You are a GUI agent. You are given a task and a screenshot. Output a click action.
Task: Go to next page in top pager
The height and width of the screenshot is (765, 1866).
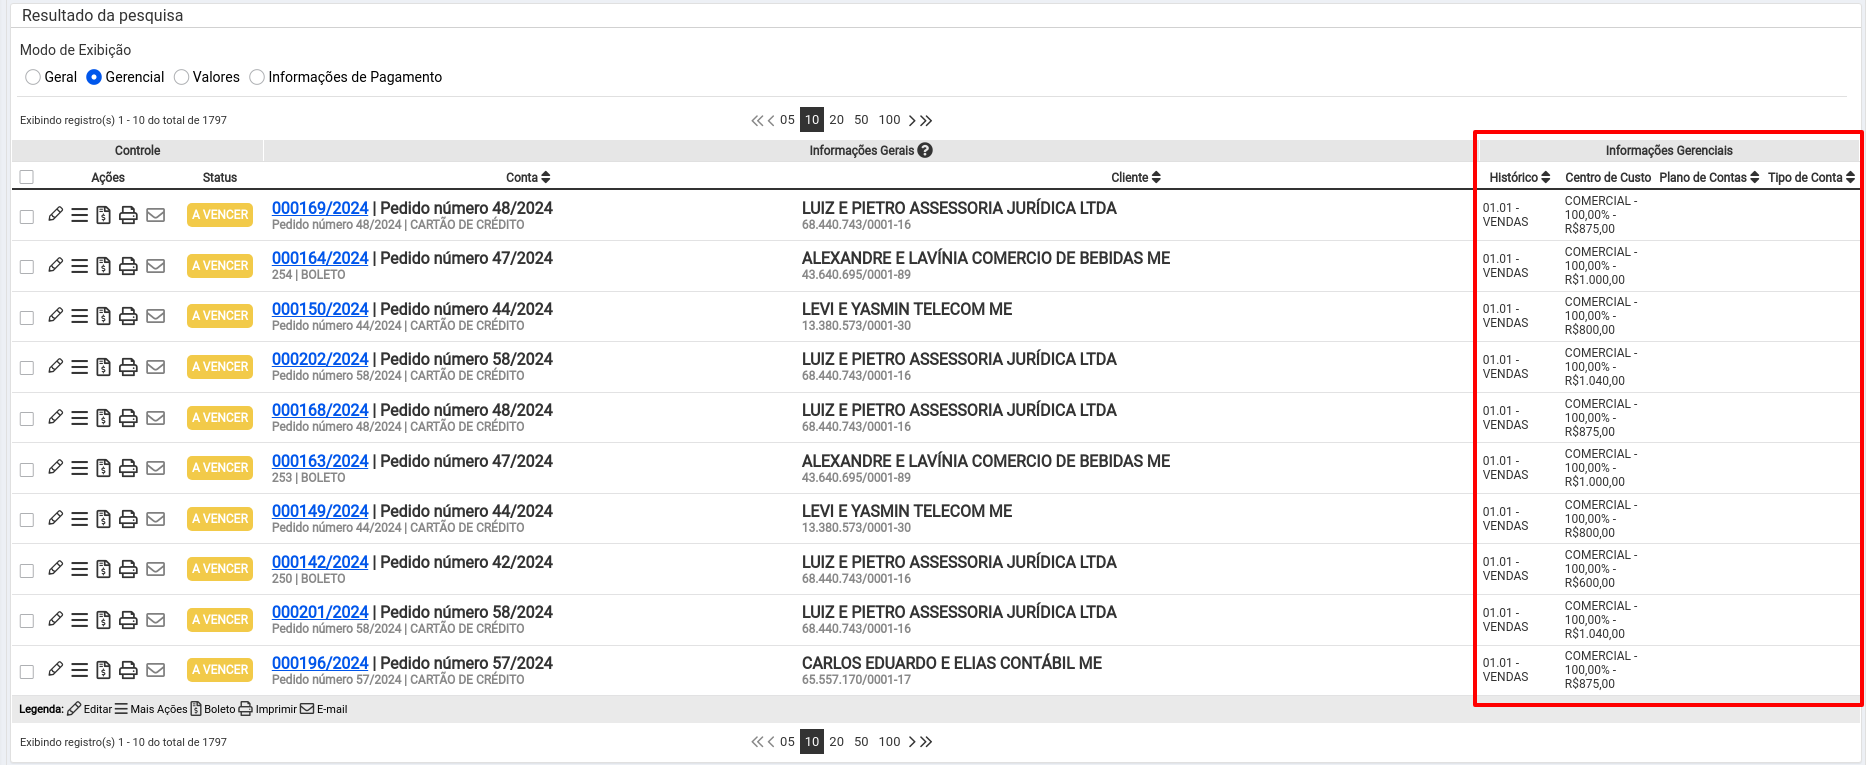point(912,120)
